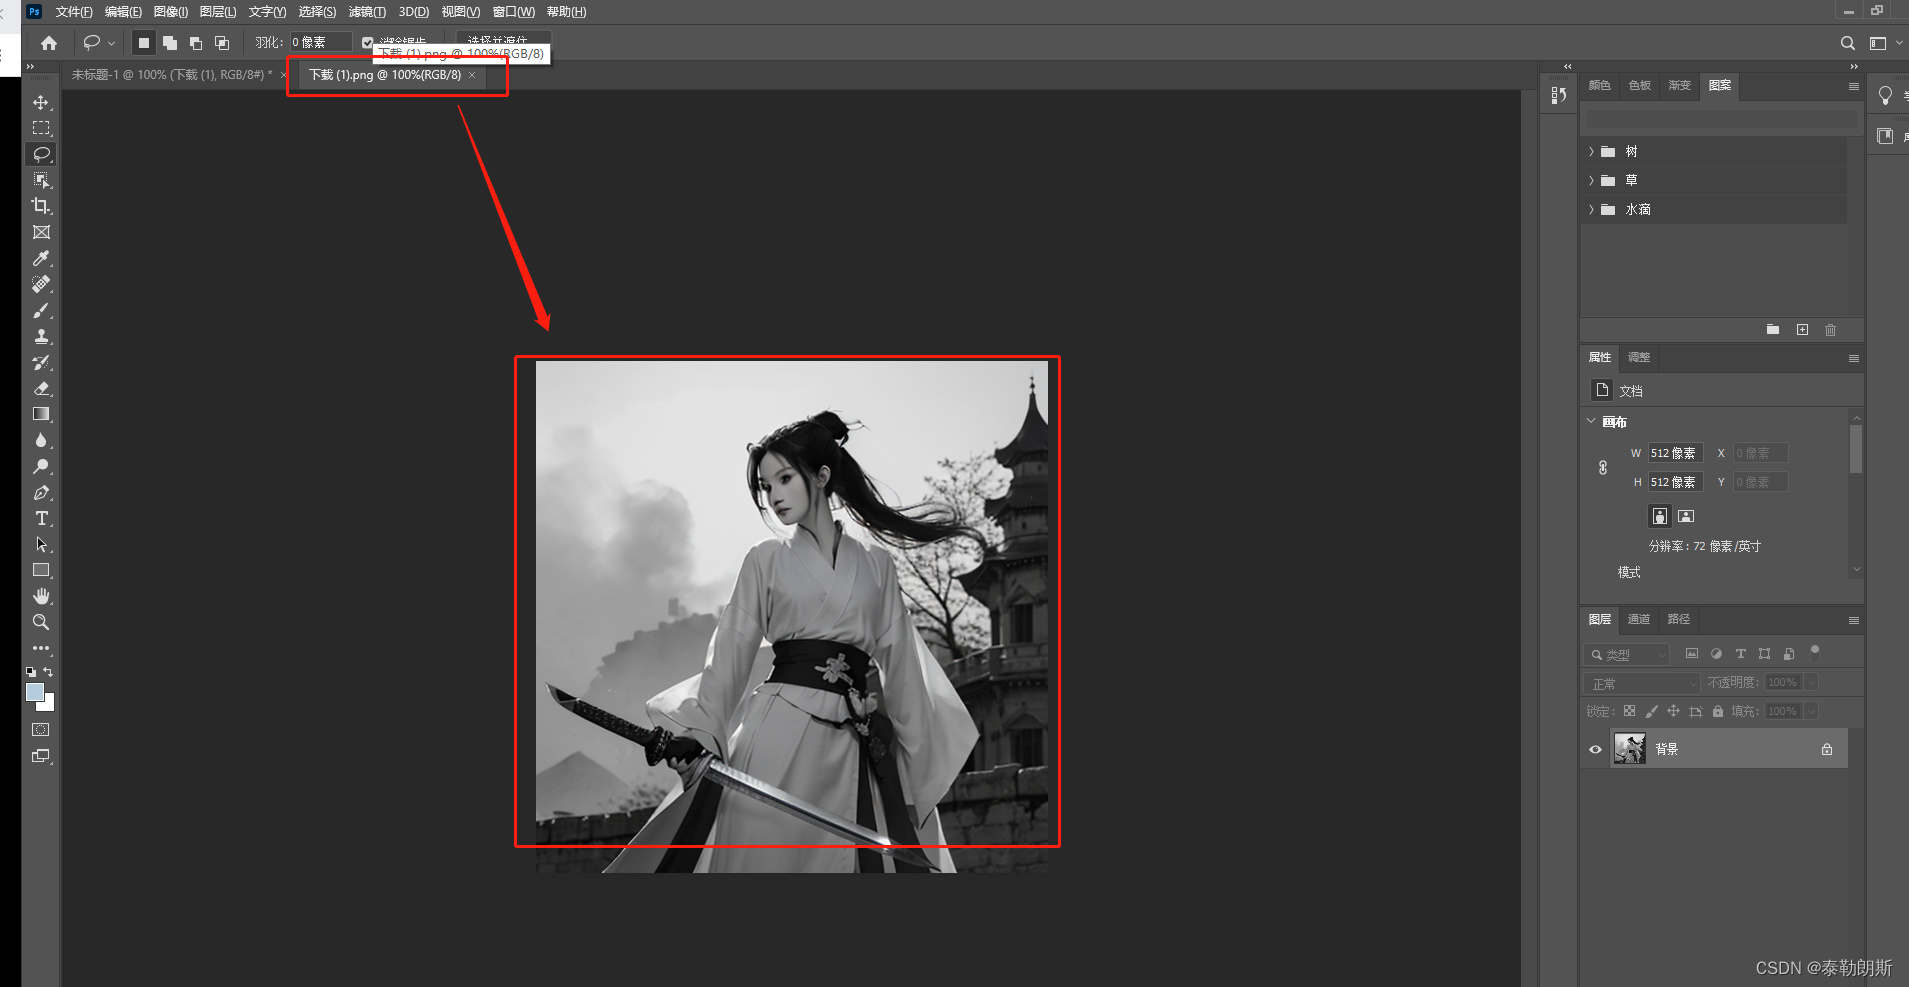Open the layer filter 类型 dropdown
The image size is (1909, 987).
coord(1626,654)
